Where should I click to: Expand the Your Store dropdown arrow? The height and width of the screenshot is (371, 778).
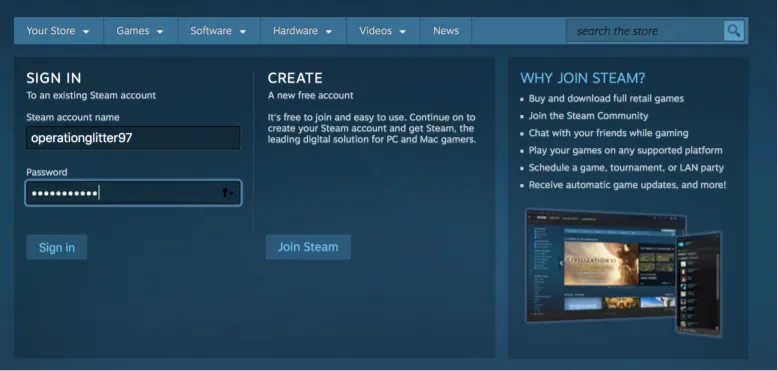[86, 31]
